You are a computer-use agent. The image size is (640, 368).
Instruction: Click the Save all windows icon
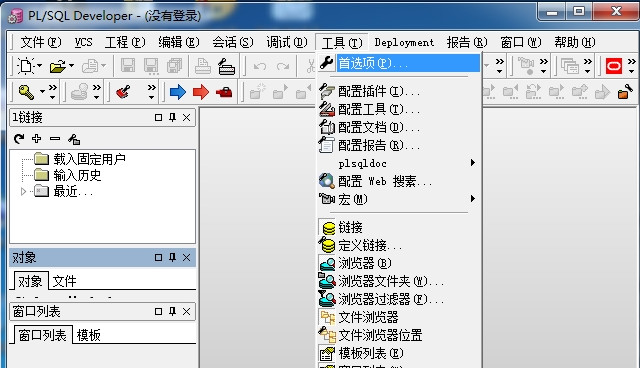[x=175, y=66]
